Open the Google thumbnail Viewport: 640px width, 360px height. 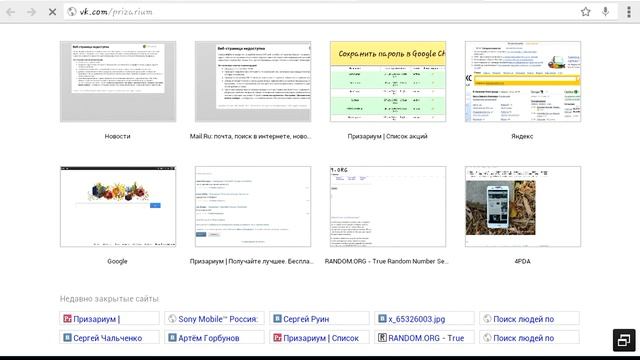tap(118, 207)
